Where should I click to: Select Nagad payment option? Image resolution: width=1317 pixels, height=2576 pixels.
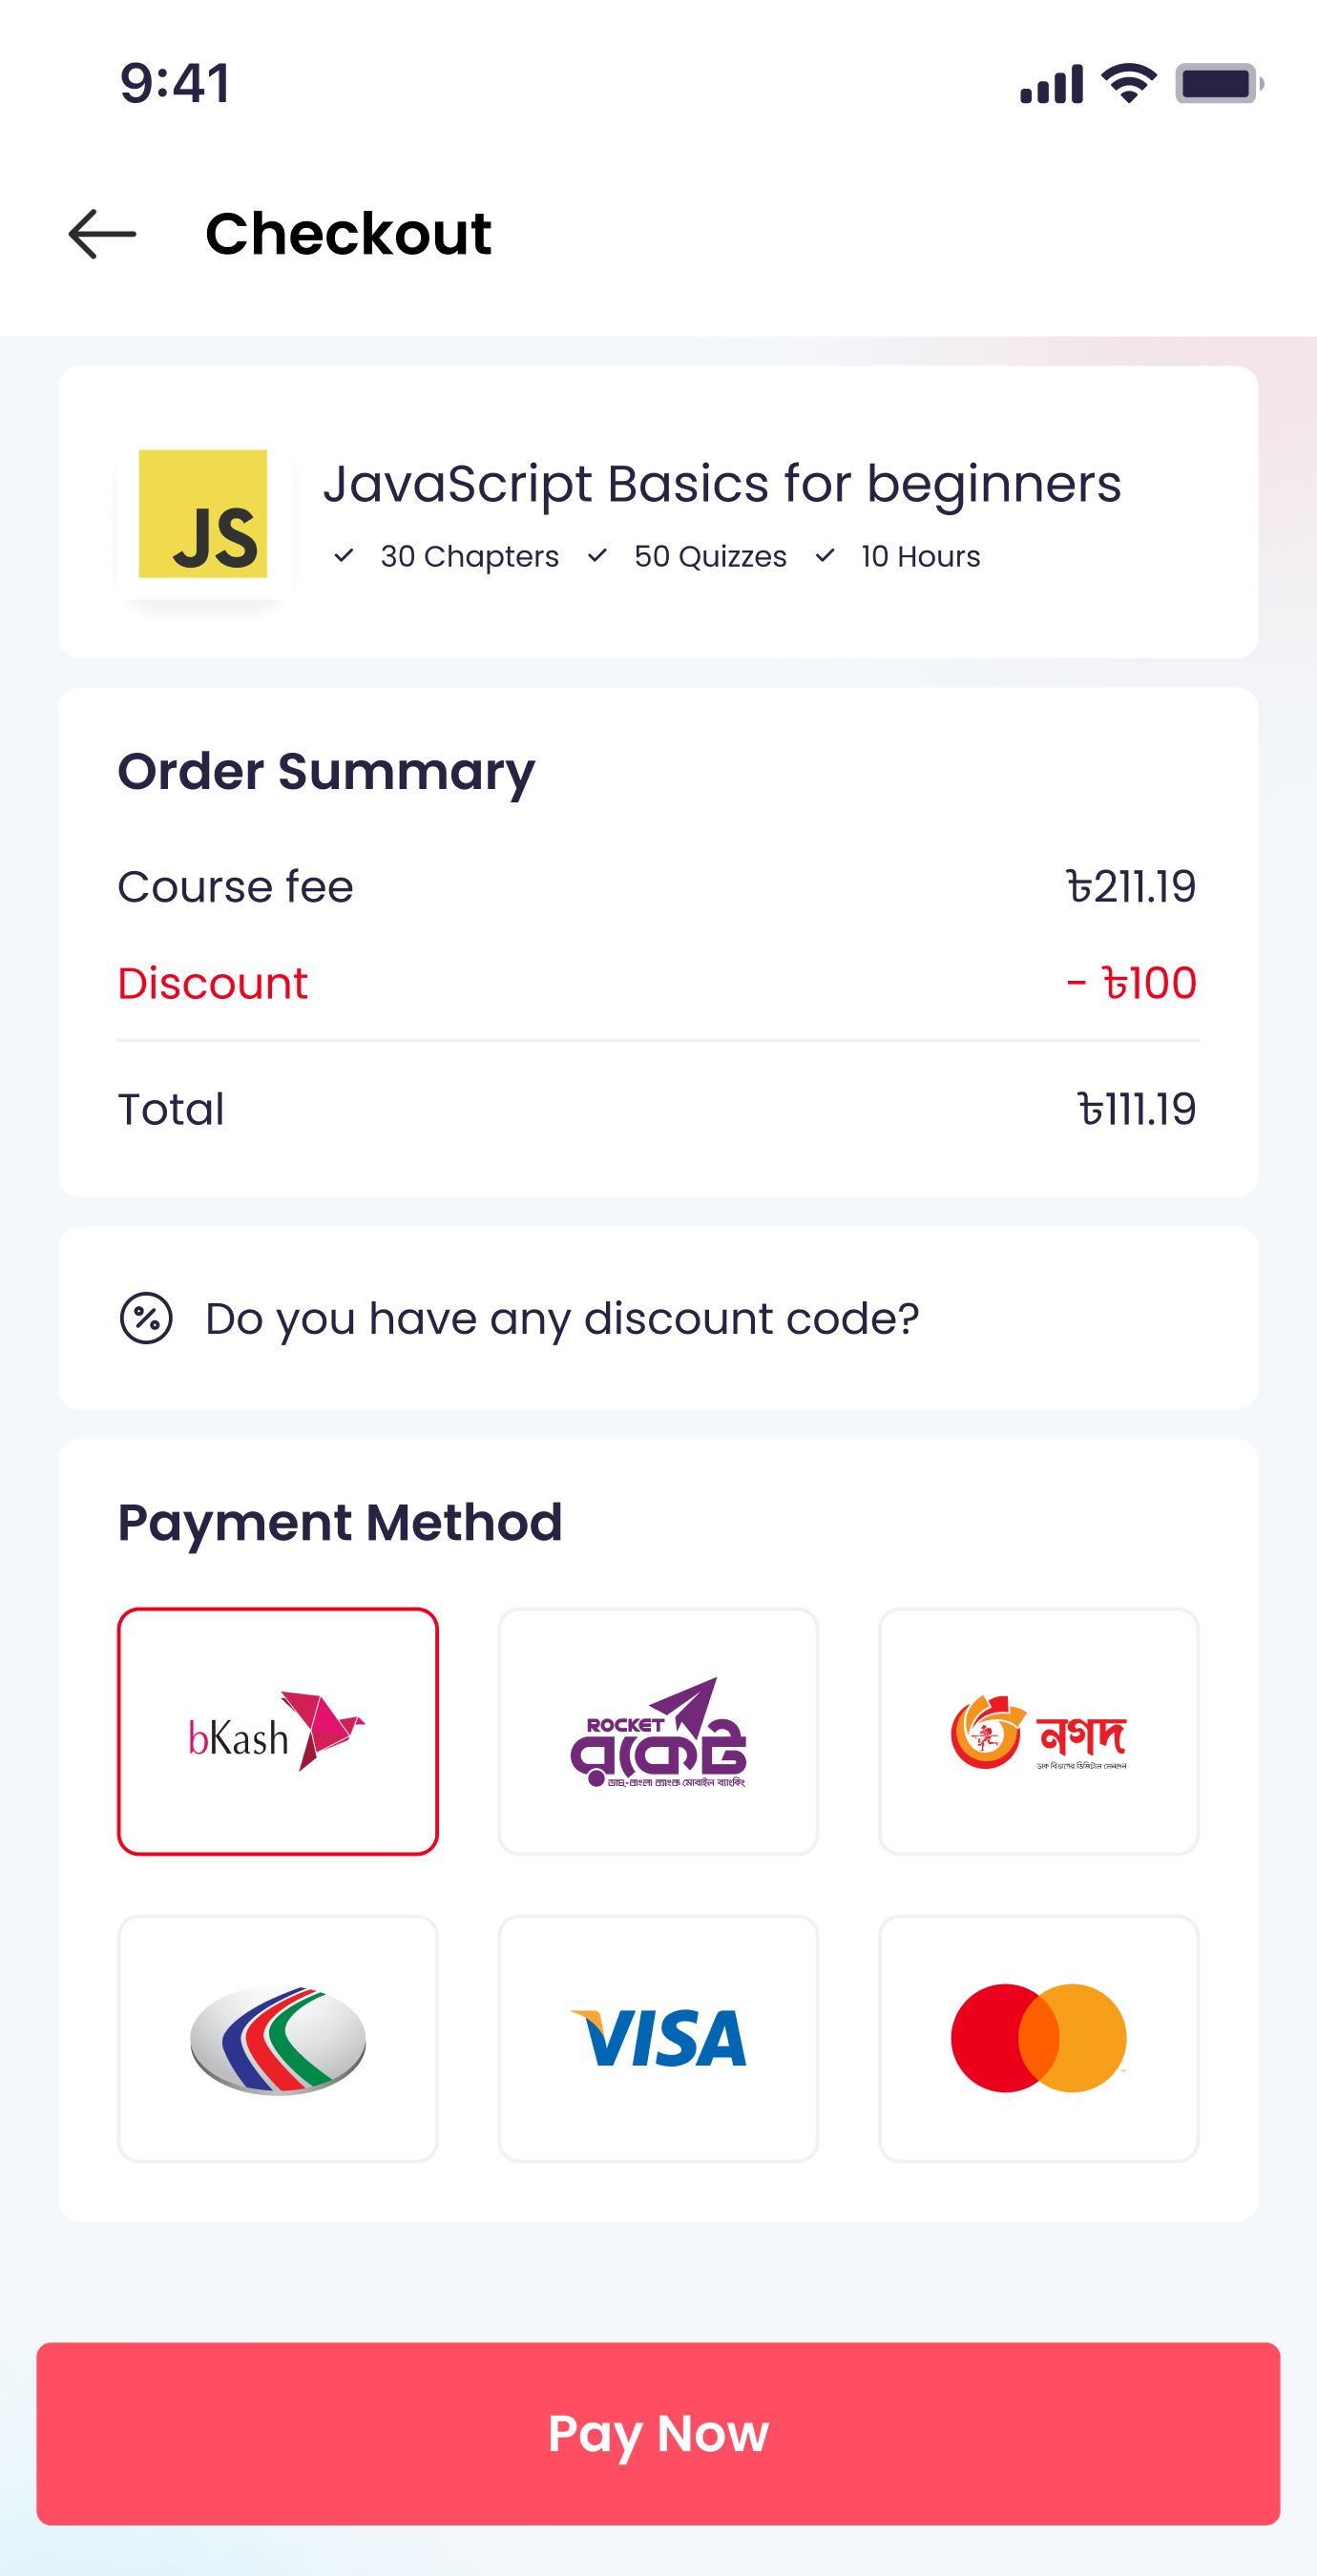pos(1038,1731)
